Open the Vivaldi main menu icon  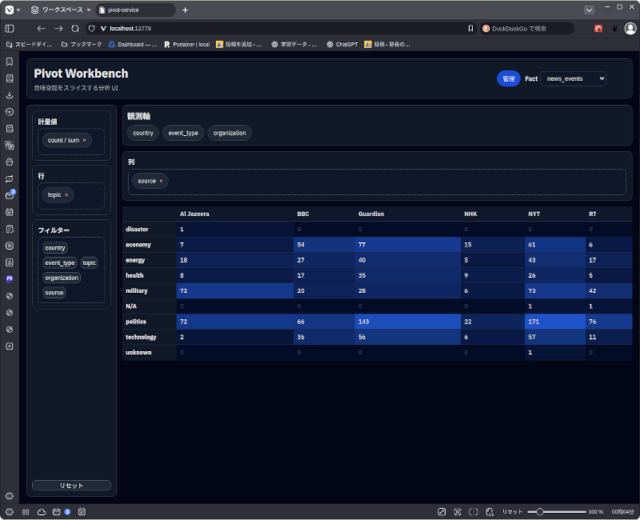[9, 9]
